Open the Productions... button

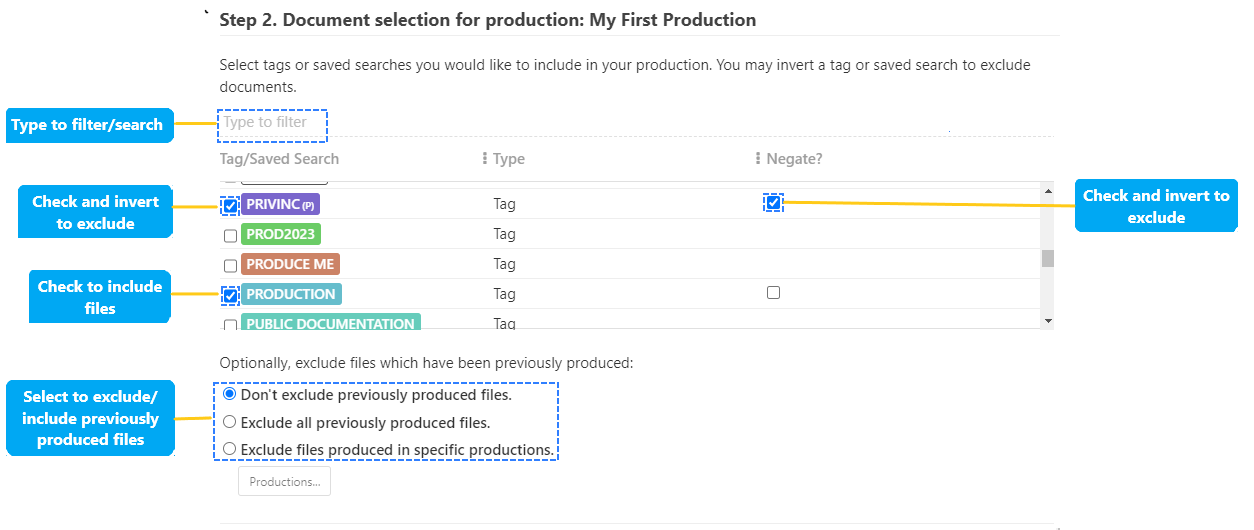click(x=284, y=481)
